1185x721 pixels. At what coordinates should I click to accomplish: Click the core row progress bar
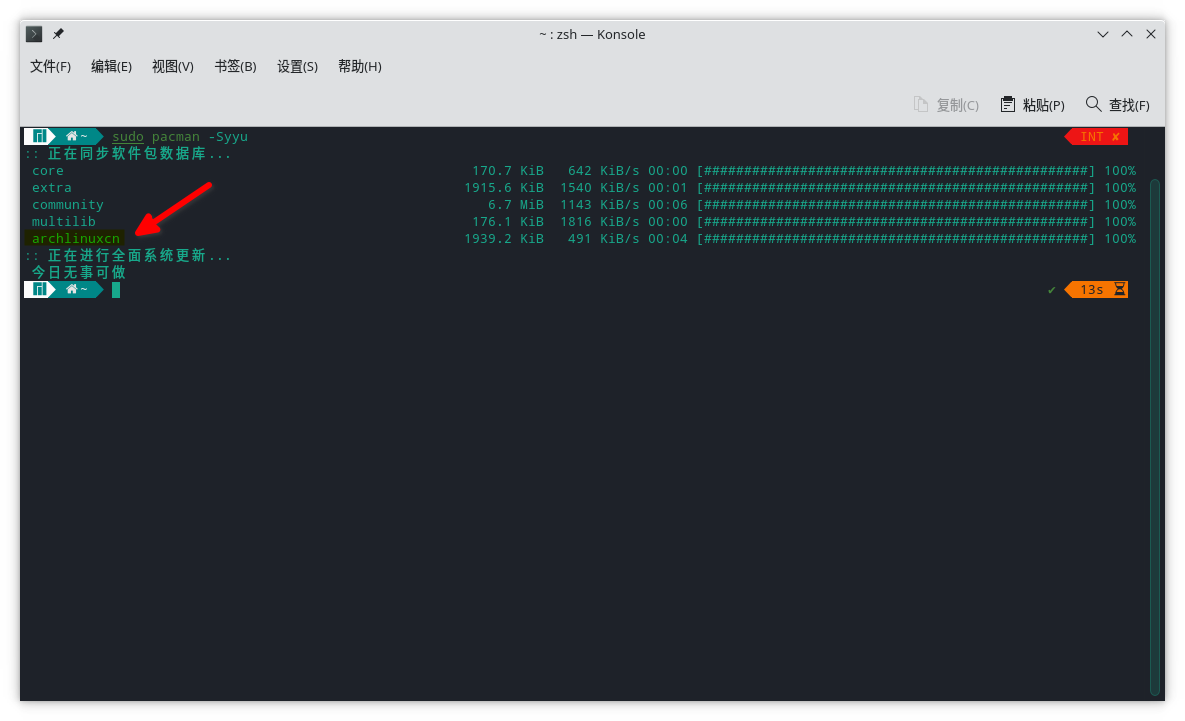coord(896,171)
